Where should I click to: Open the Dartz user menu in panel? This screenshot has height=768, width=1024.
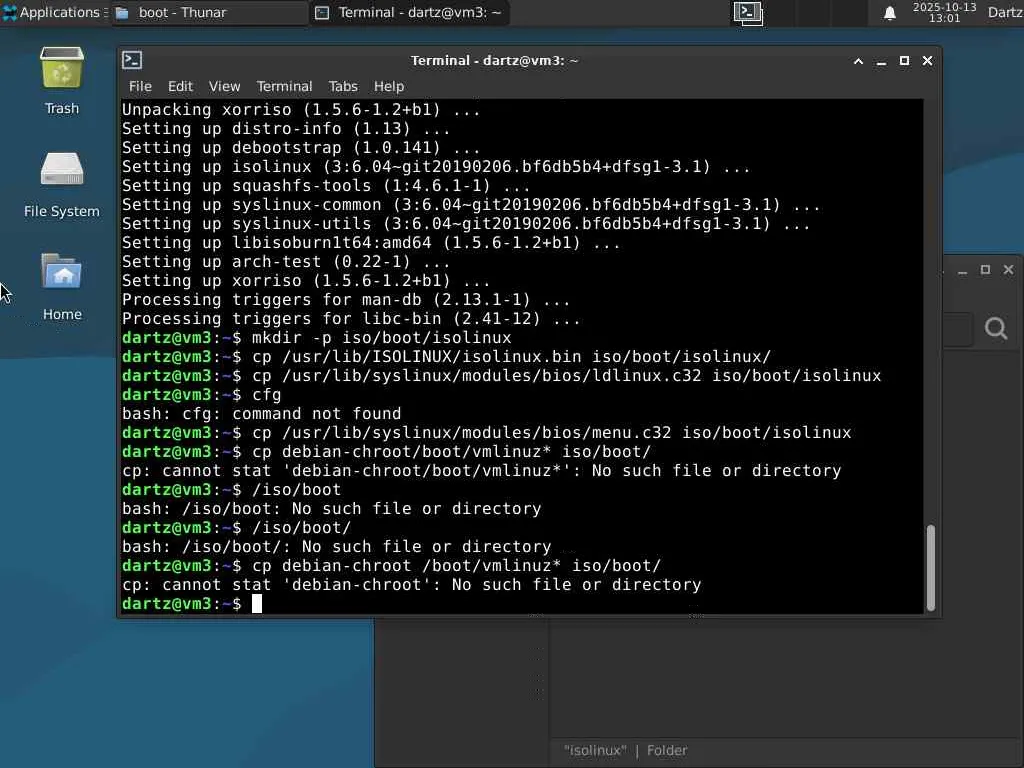point(1005,12)
